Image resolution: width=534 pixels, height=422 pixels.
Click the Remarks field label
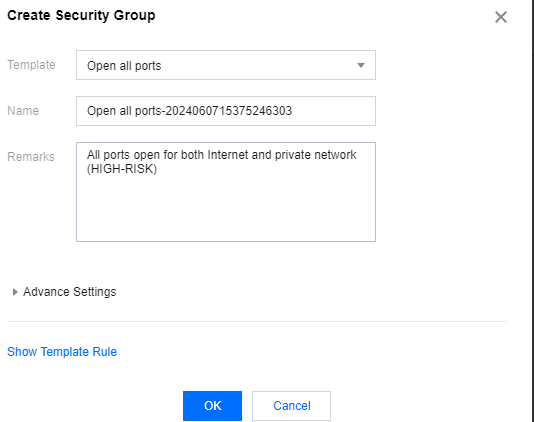[x=31, y=157]
